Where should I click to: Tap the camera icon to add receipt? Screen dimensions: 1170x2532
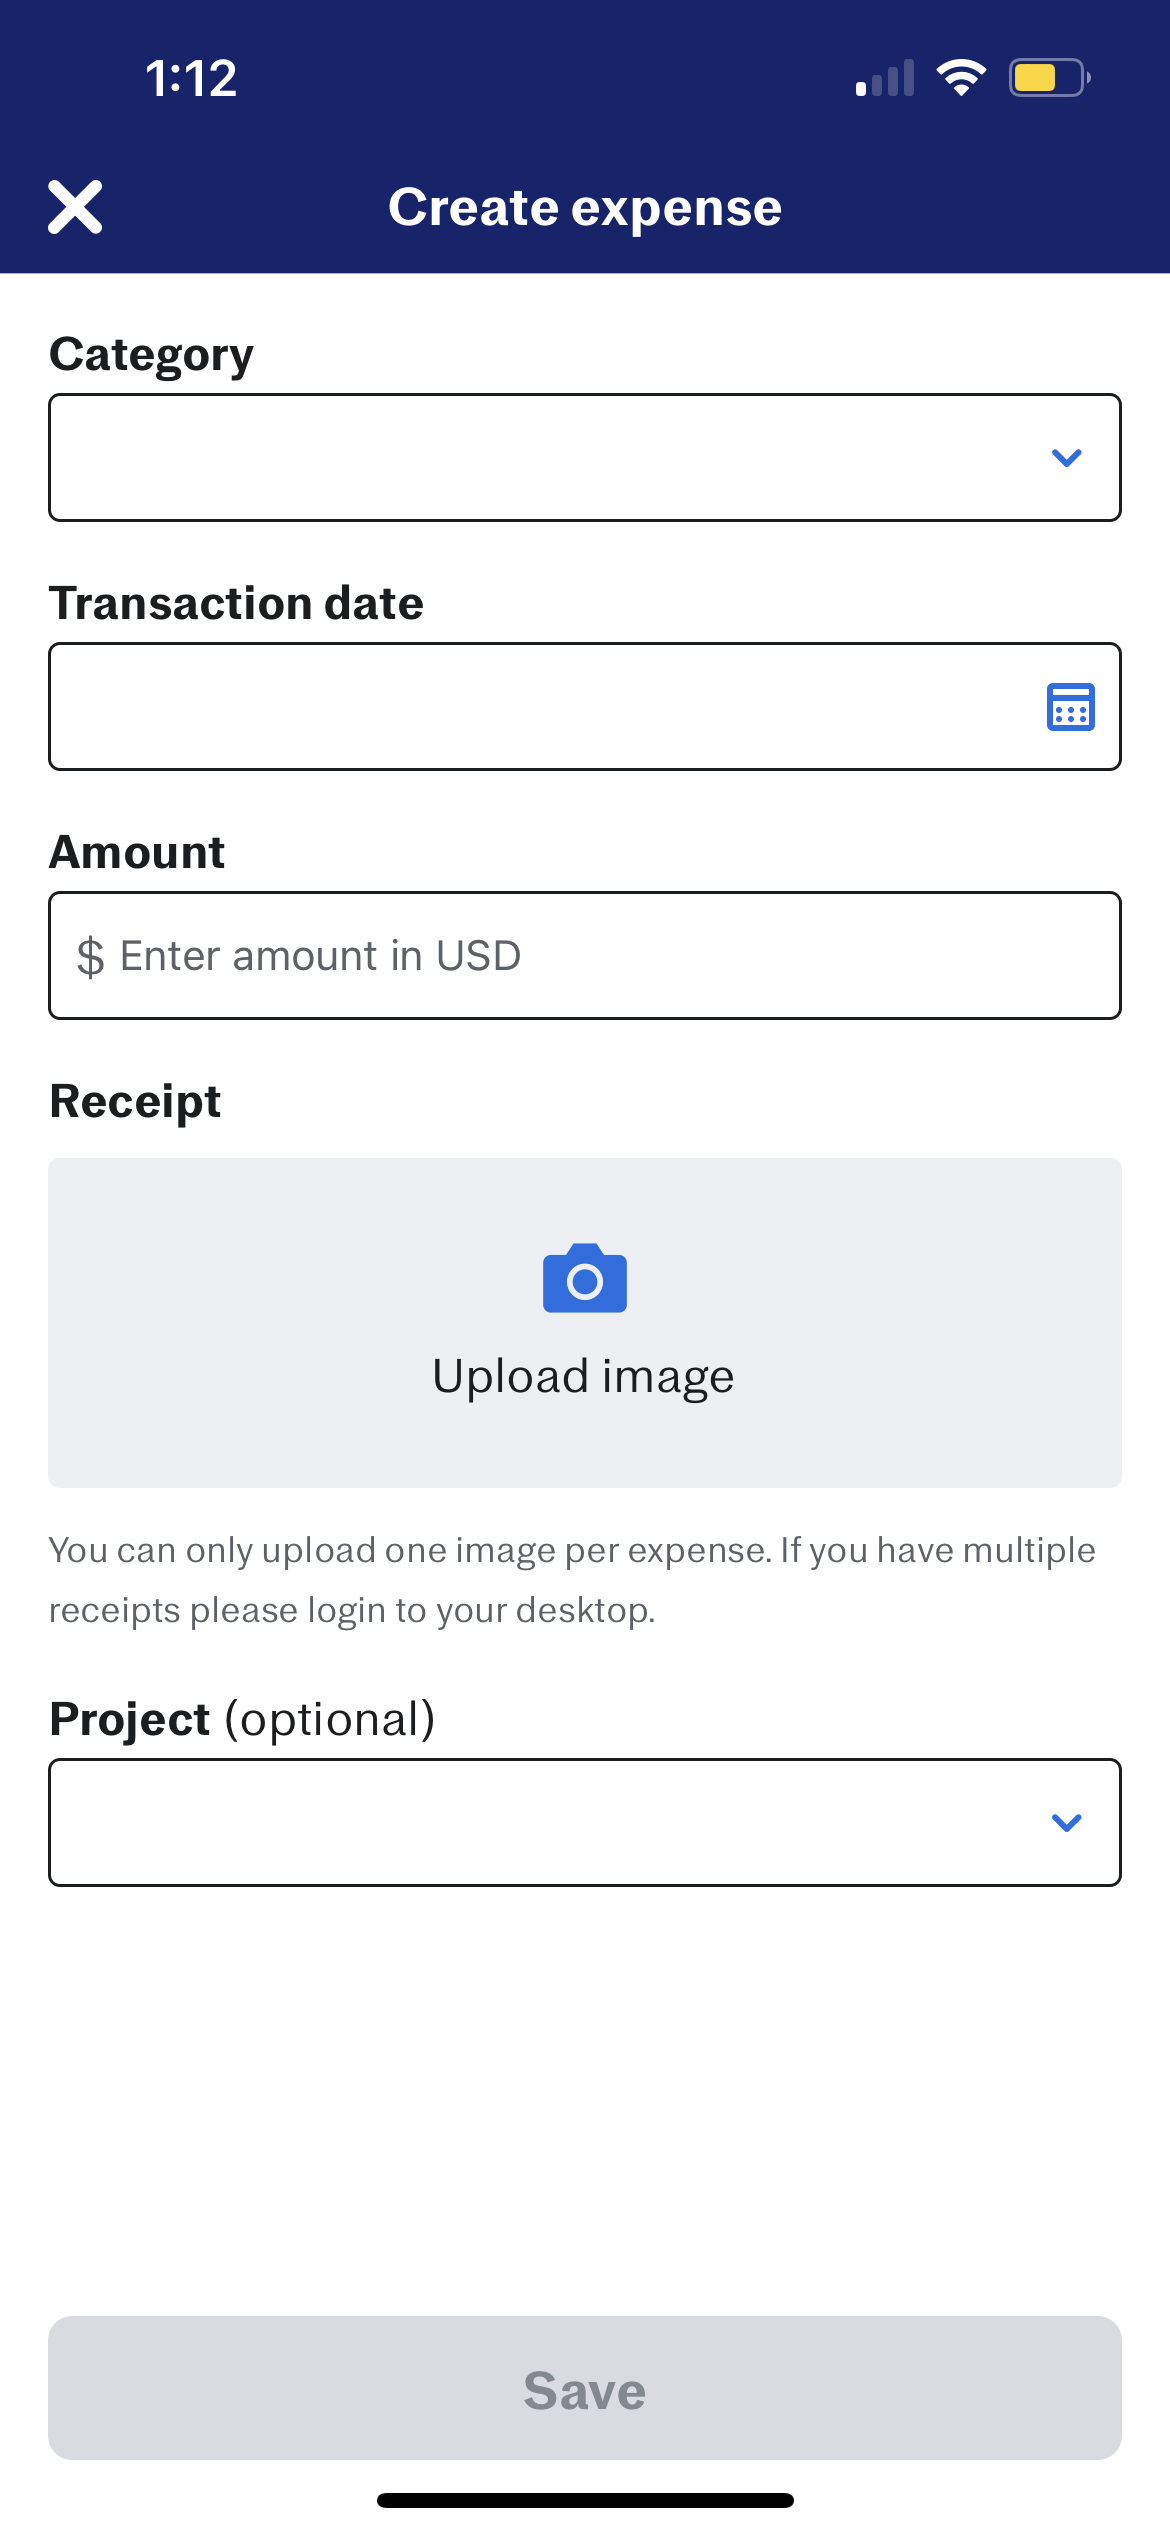point(585,1278)
